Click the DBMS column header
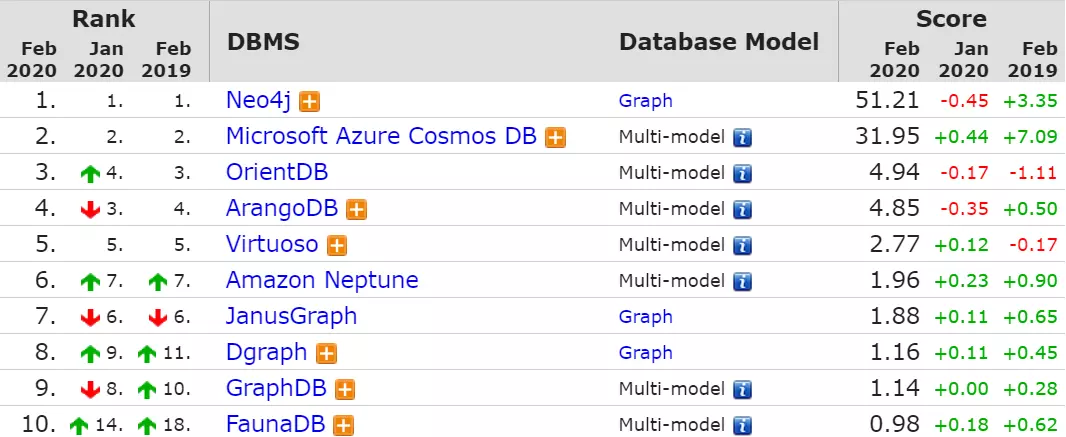The image size is (1066, 437). (x=263, y=42)
